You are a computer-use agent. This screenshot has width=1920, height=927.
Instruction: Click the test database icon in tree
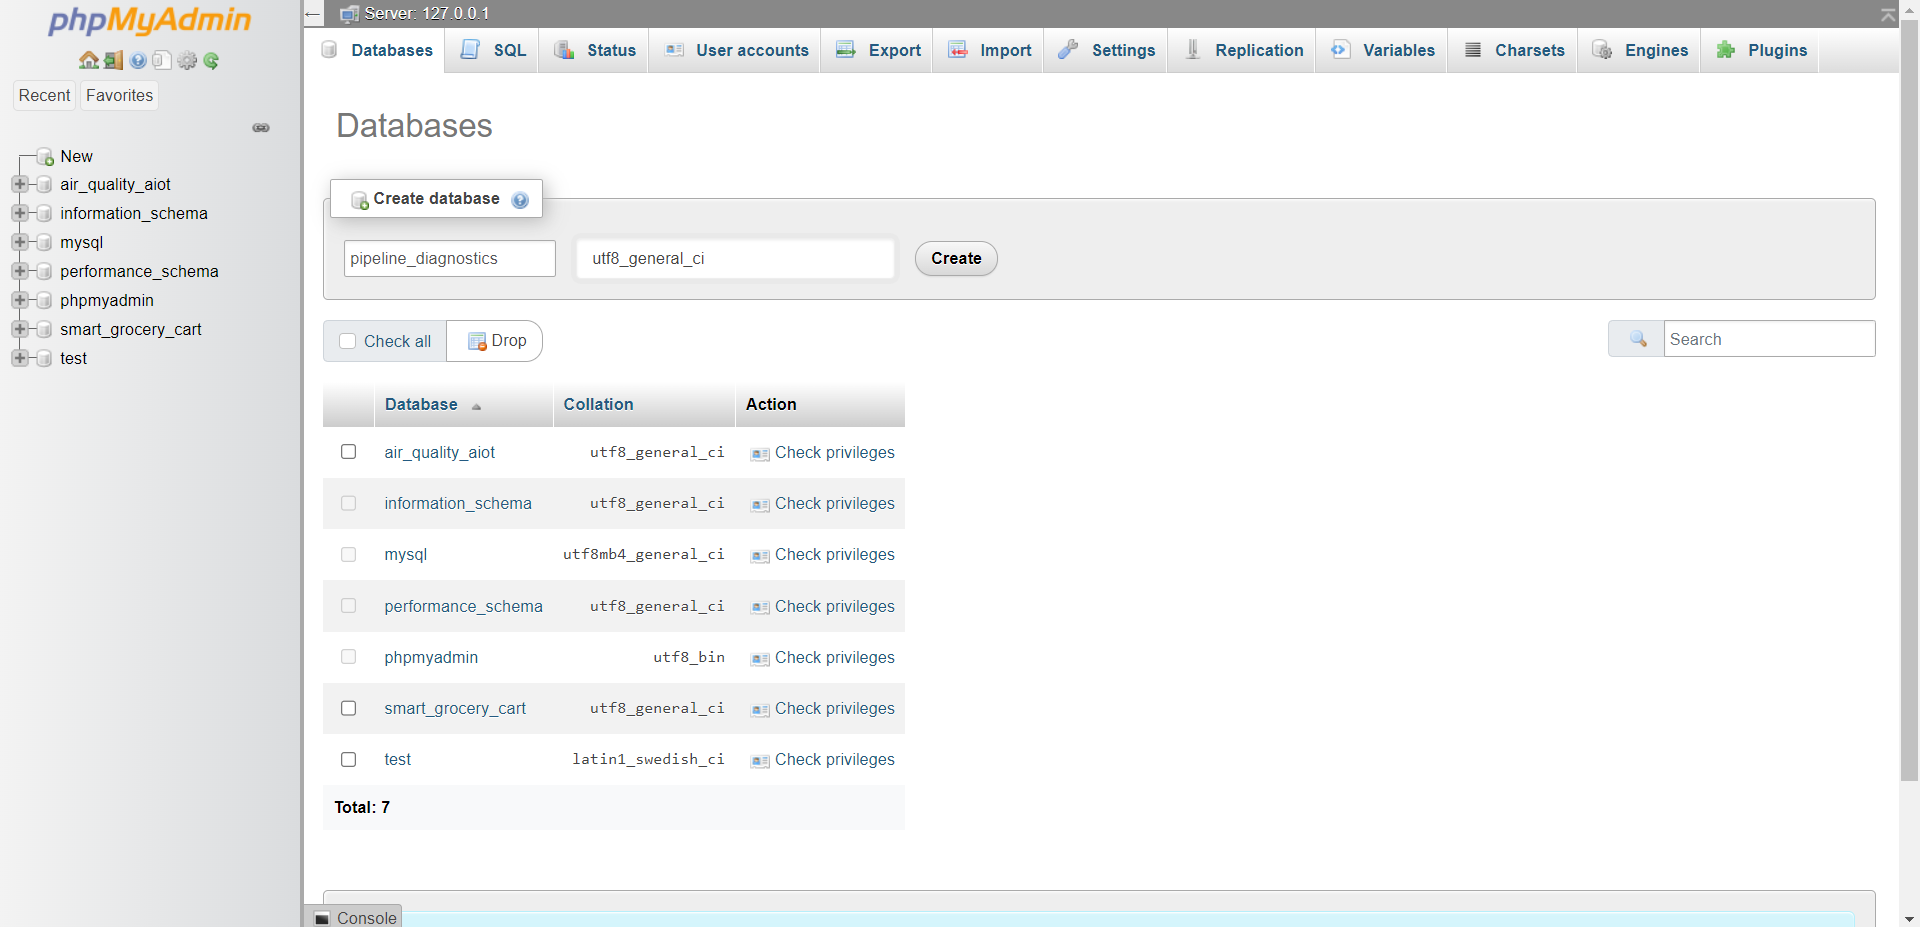click(x=44, y=359)
